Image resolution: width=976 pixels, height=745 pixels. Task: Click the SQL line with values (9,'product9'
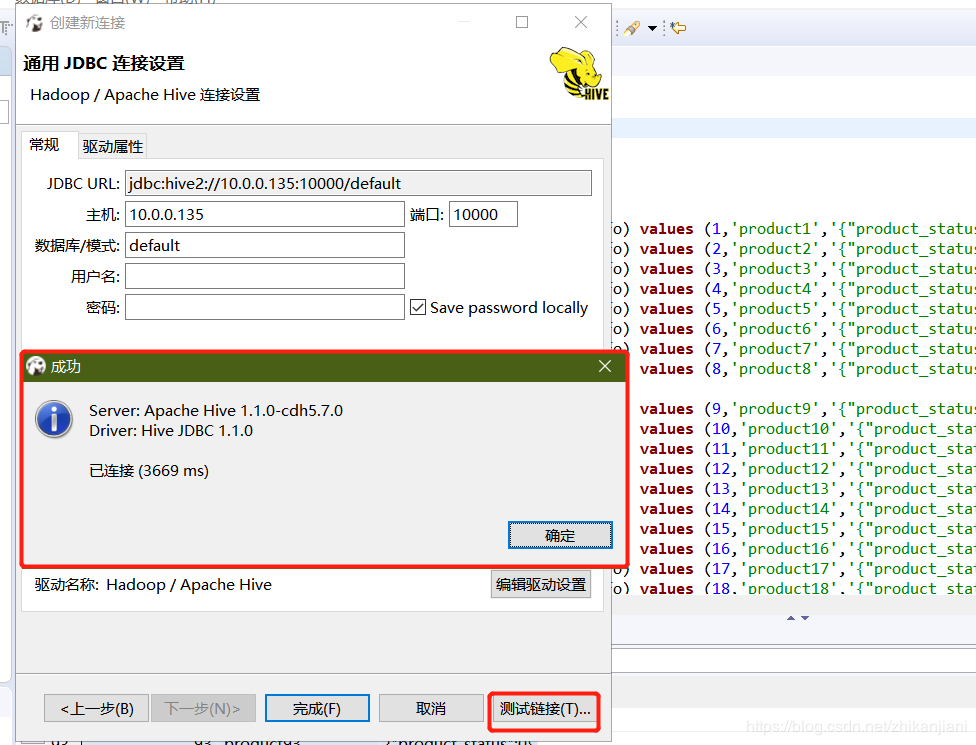pos(807,409)
